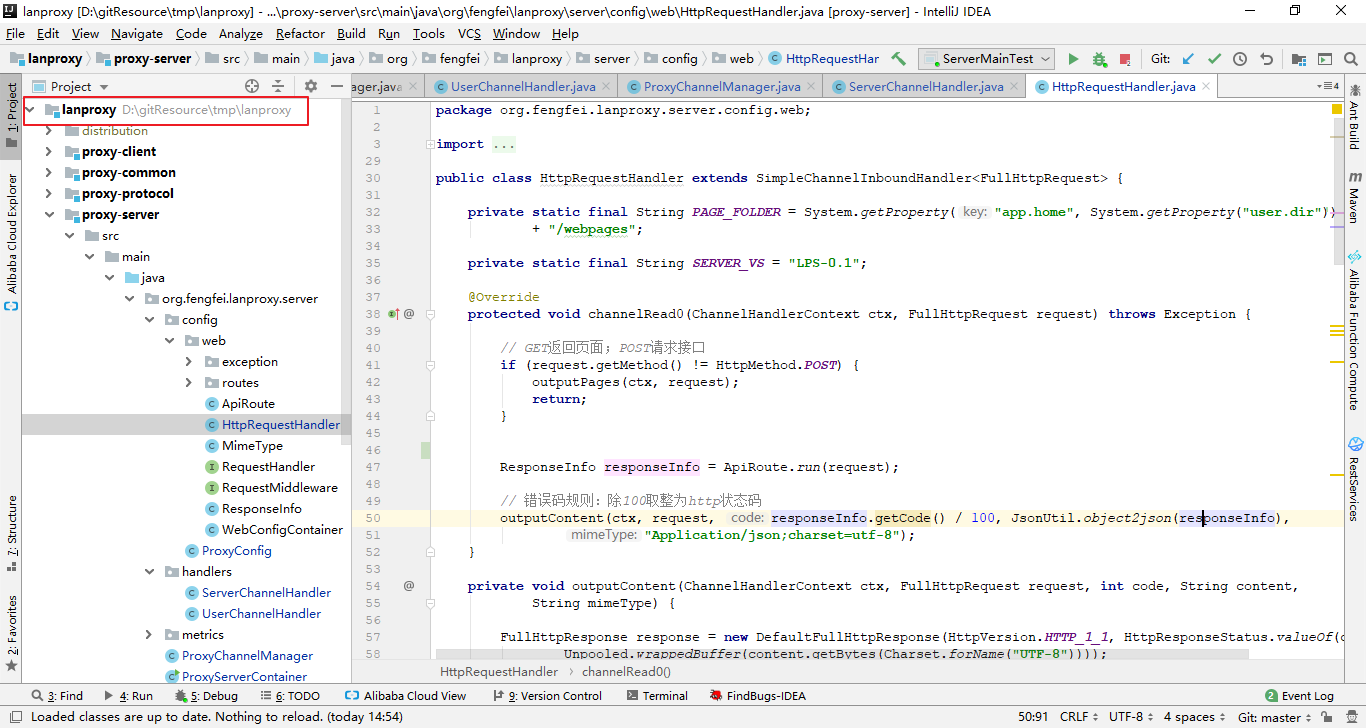Image resolution: width=1366 pixels, height=728 pixels.
Task: Commit changes with the green checkmark icon
Action: tap(1214, 59)
